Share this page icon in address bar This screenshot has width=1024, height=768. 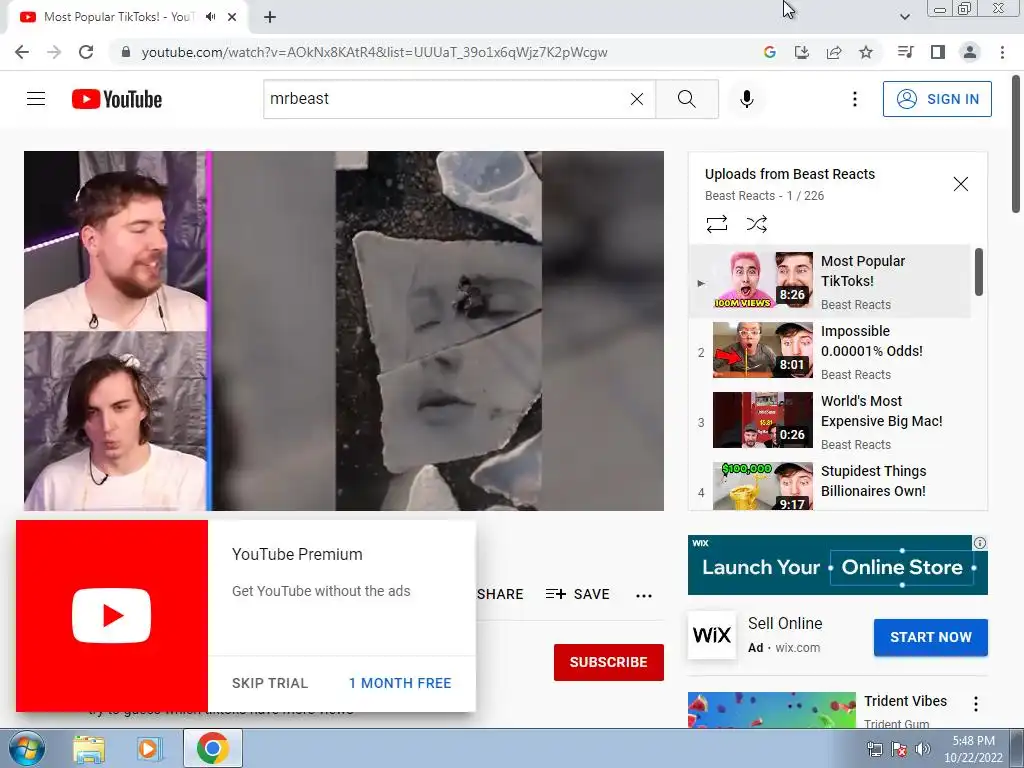tap(834, 52)
